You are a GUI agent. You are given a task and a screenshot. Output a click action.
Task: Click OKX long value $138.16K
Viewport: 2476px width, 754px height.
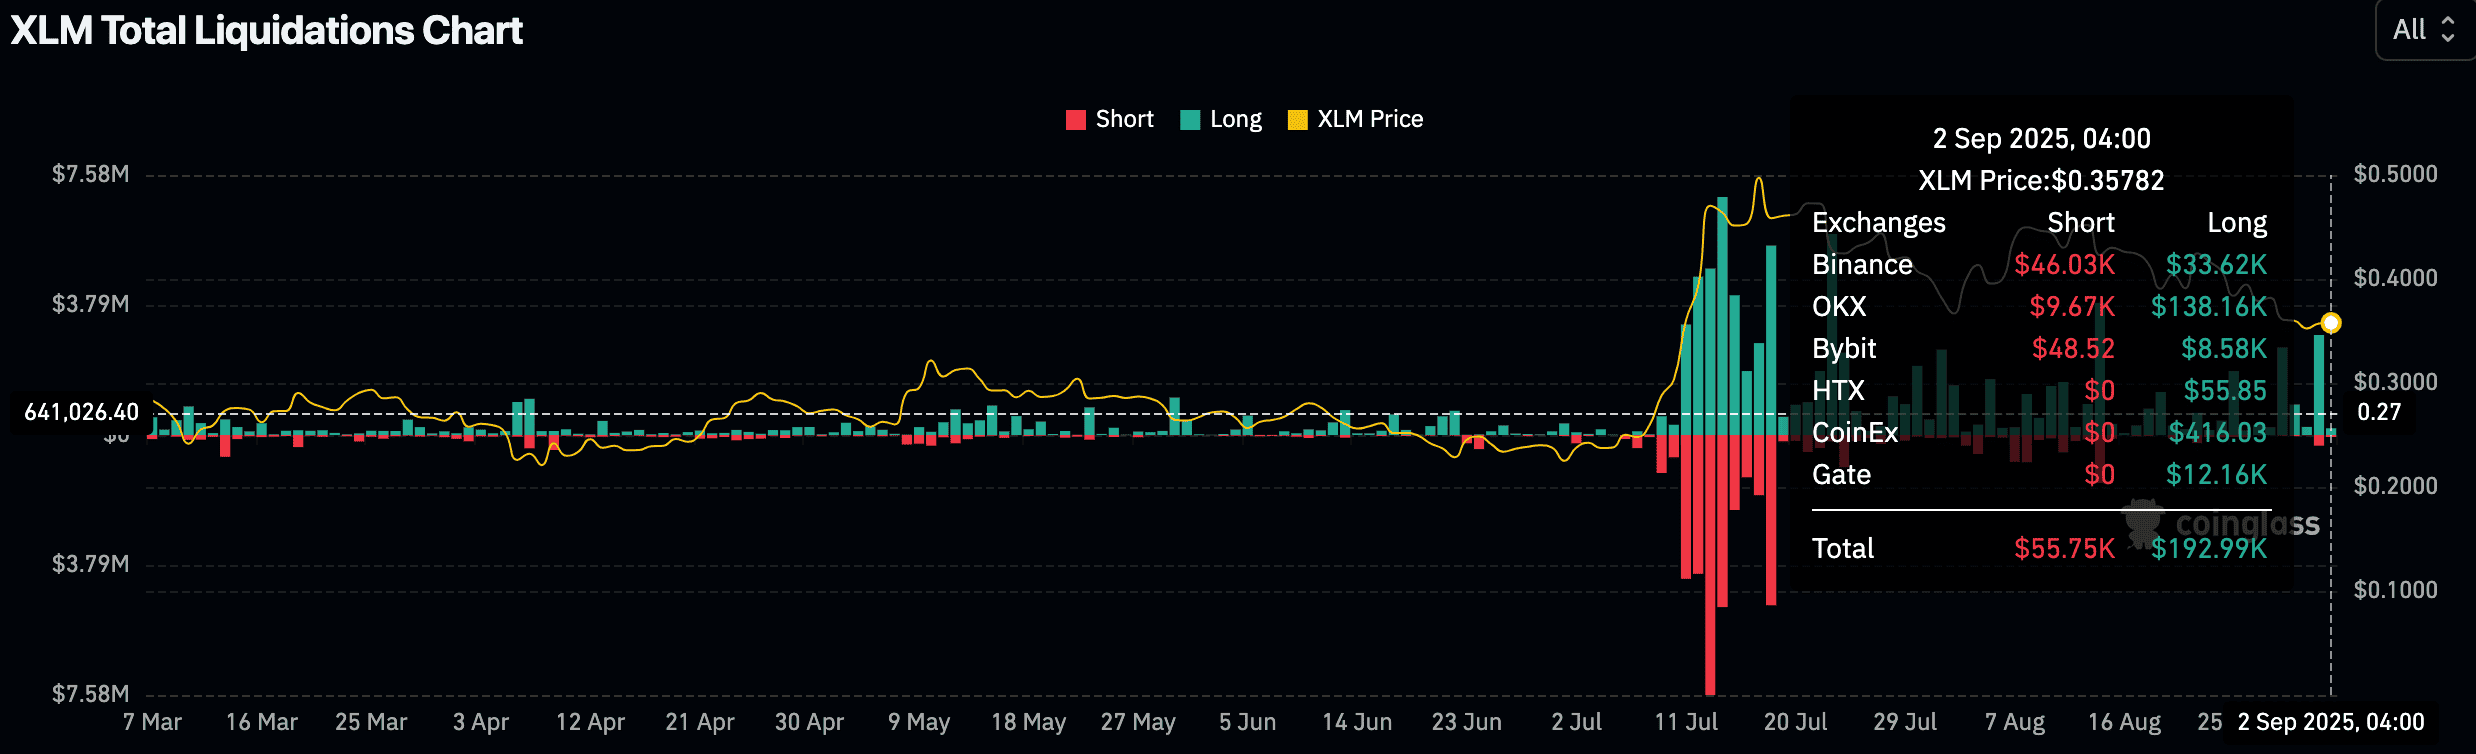pos(2209,306)
